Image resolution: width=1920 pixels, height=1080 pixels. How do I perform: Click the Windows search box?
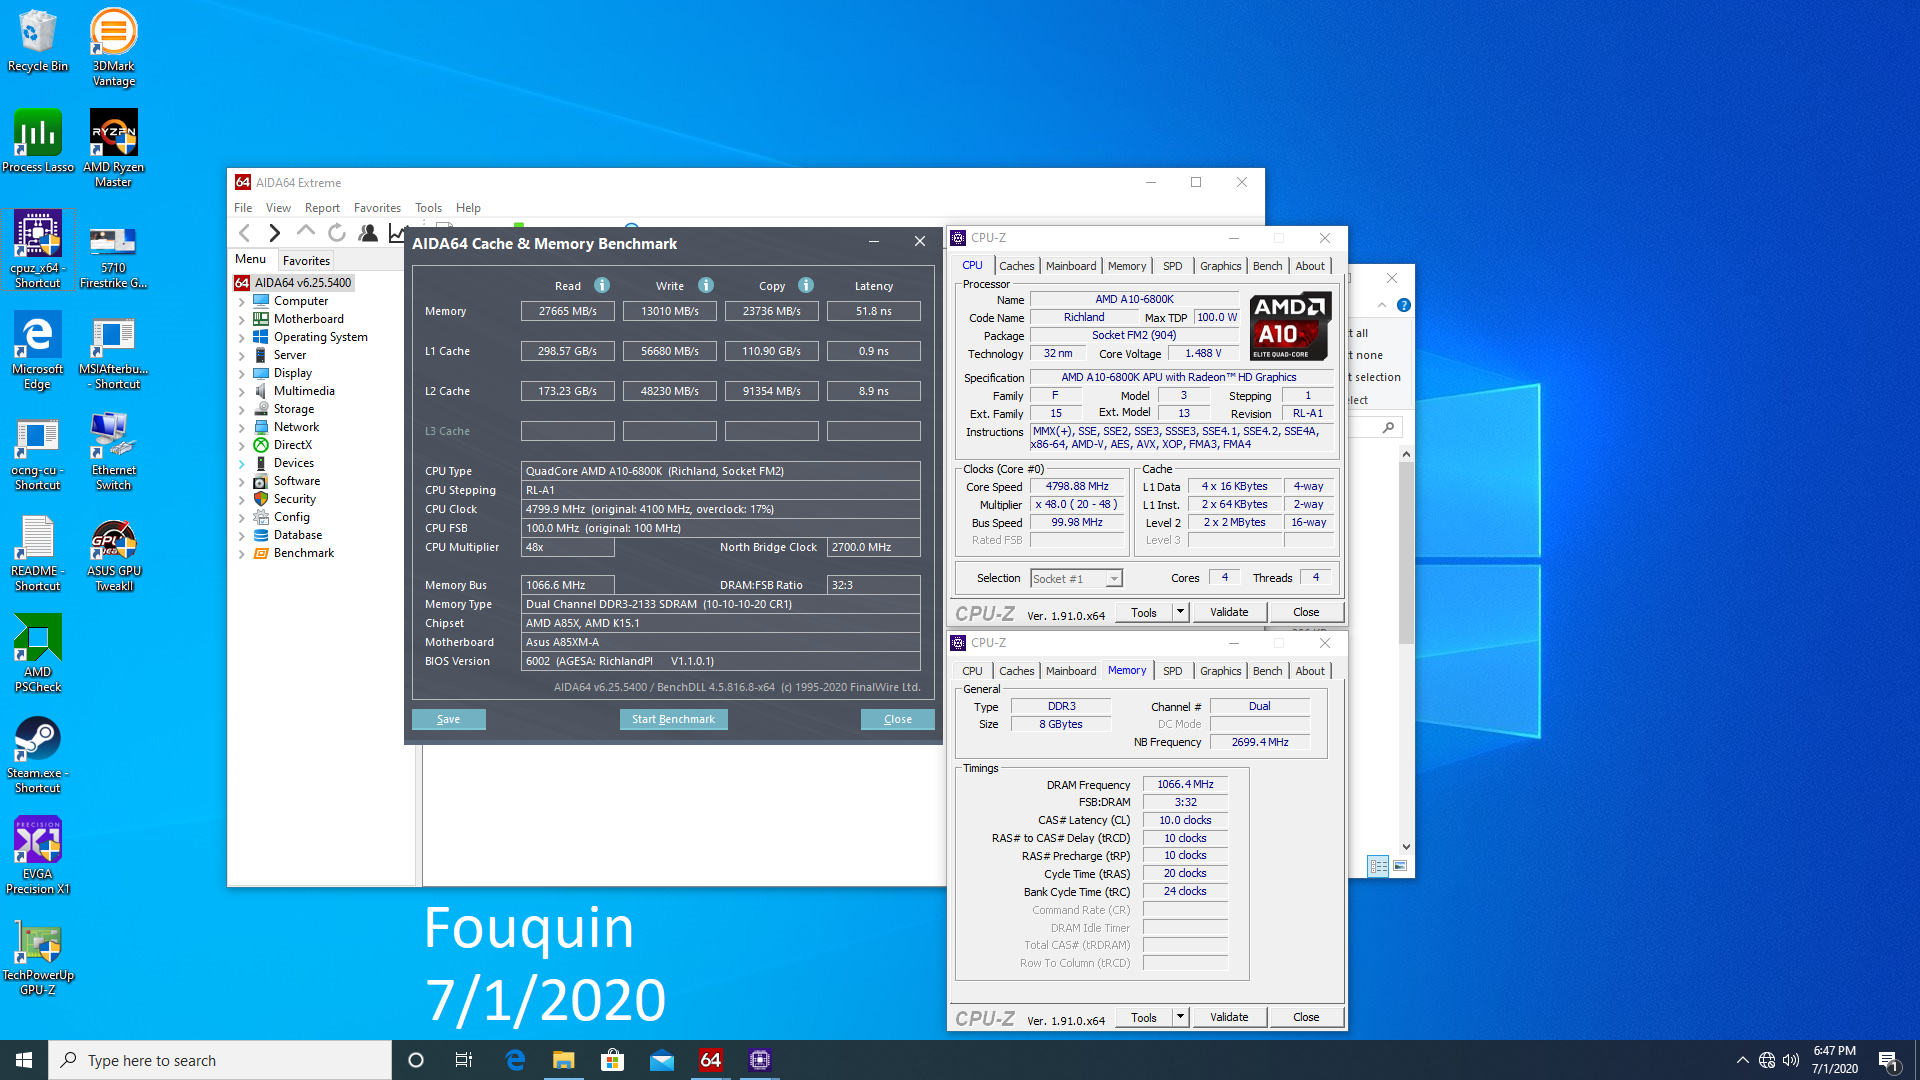[220, 1060]
